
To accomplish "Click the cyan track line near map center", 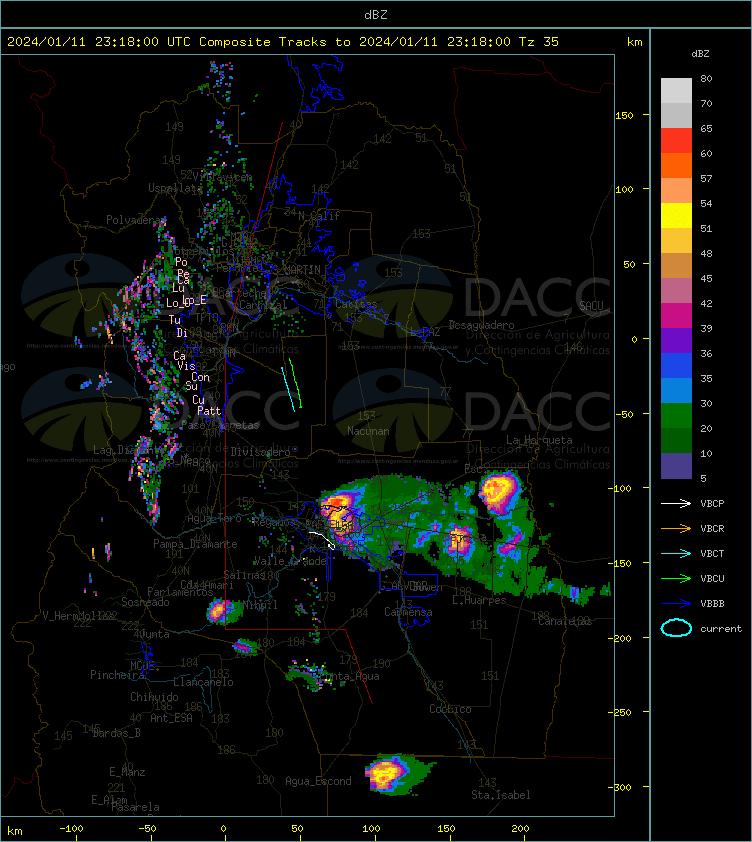I will coord(288,389).
